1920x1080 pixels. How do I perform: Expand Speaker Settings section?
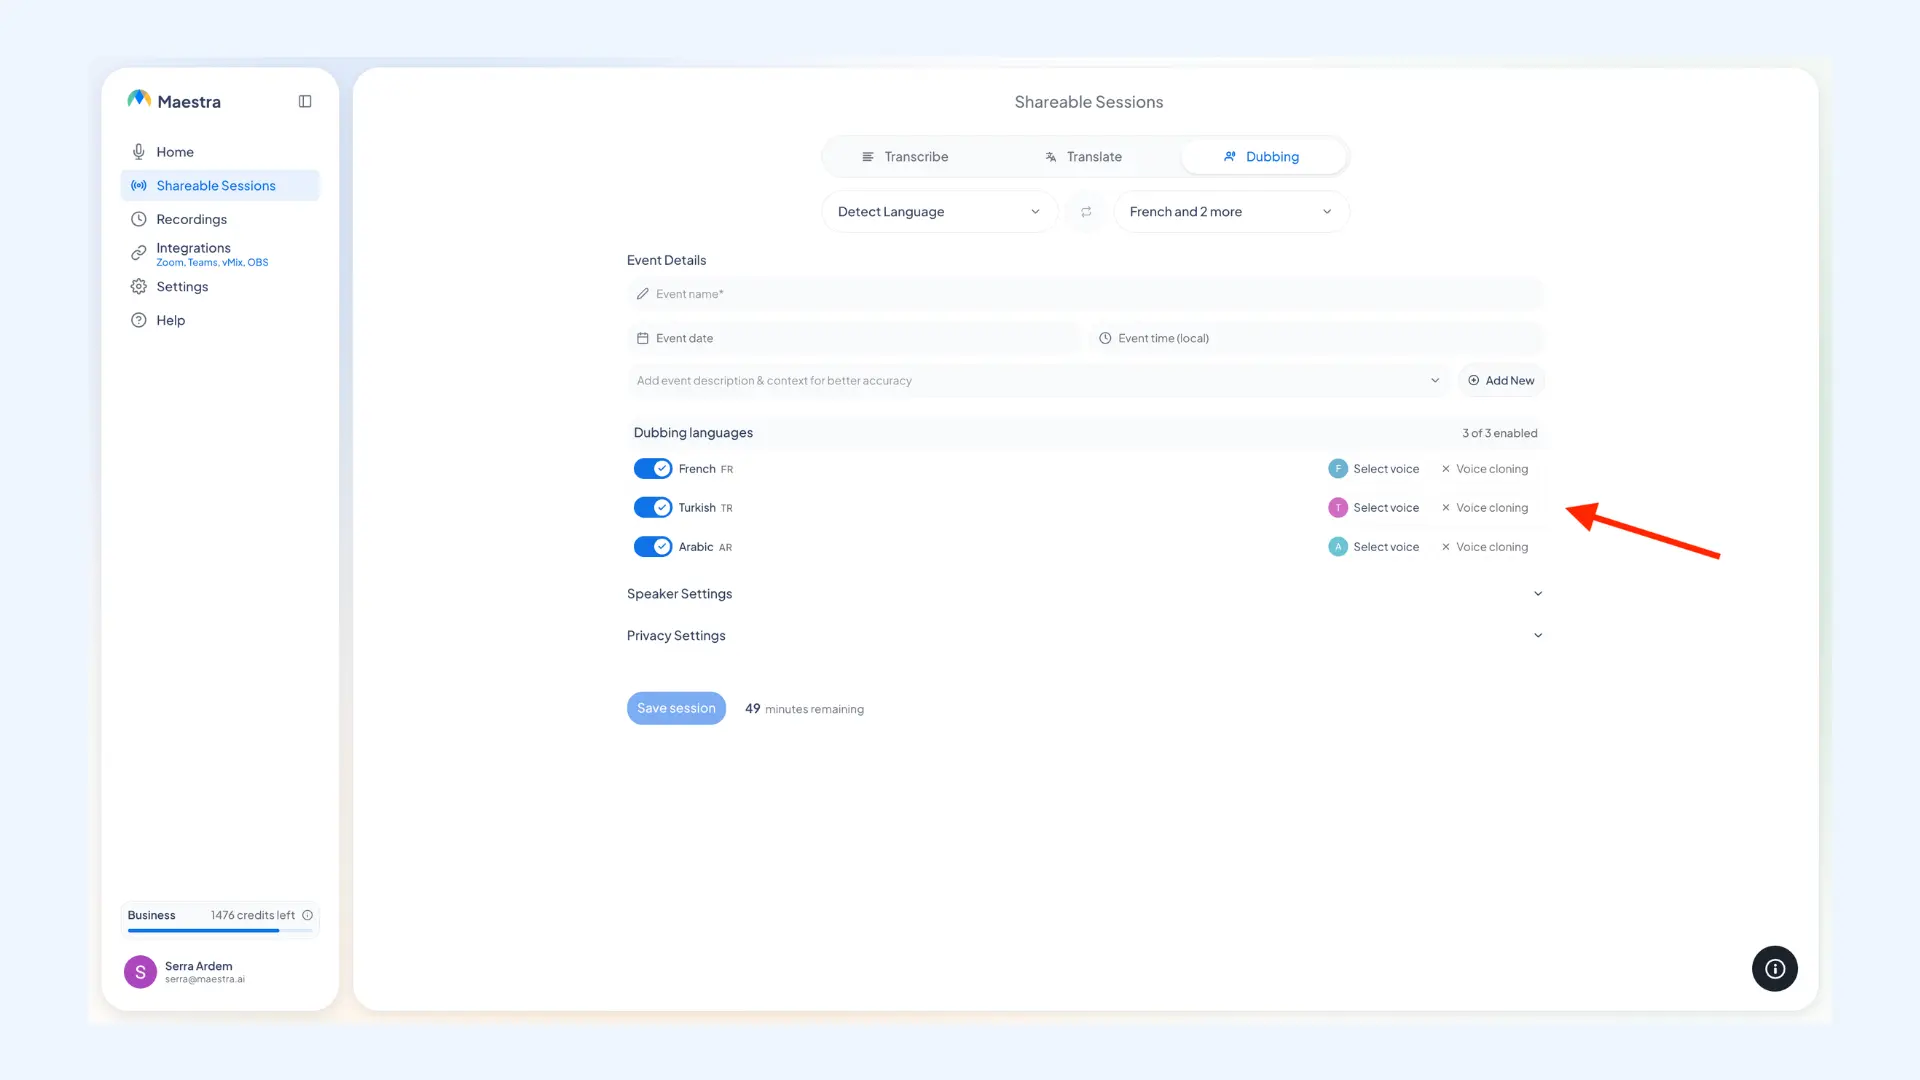[1085, 594]
